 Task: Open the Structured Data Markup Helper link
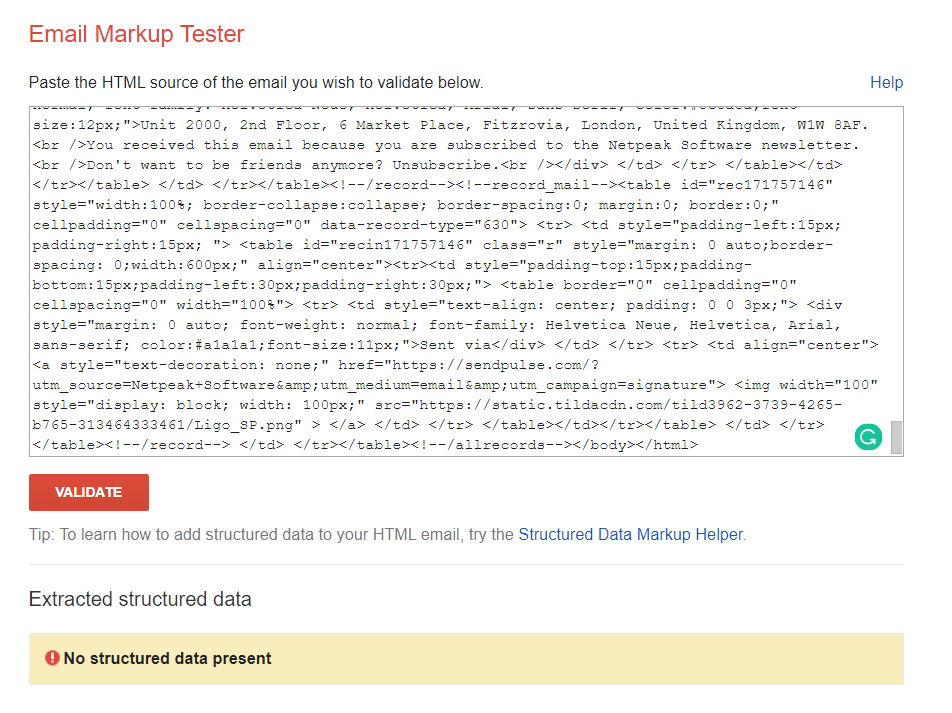(x=630, y=534)
